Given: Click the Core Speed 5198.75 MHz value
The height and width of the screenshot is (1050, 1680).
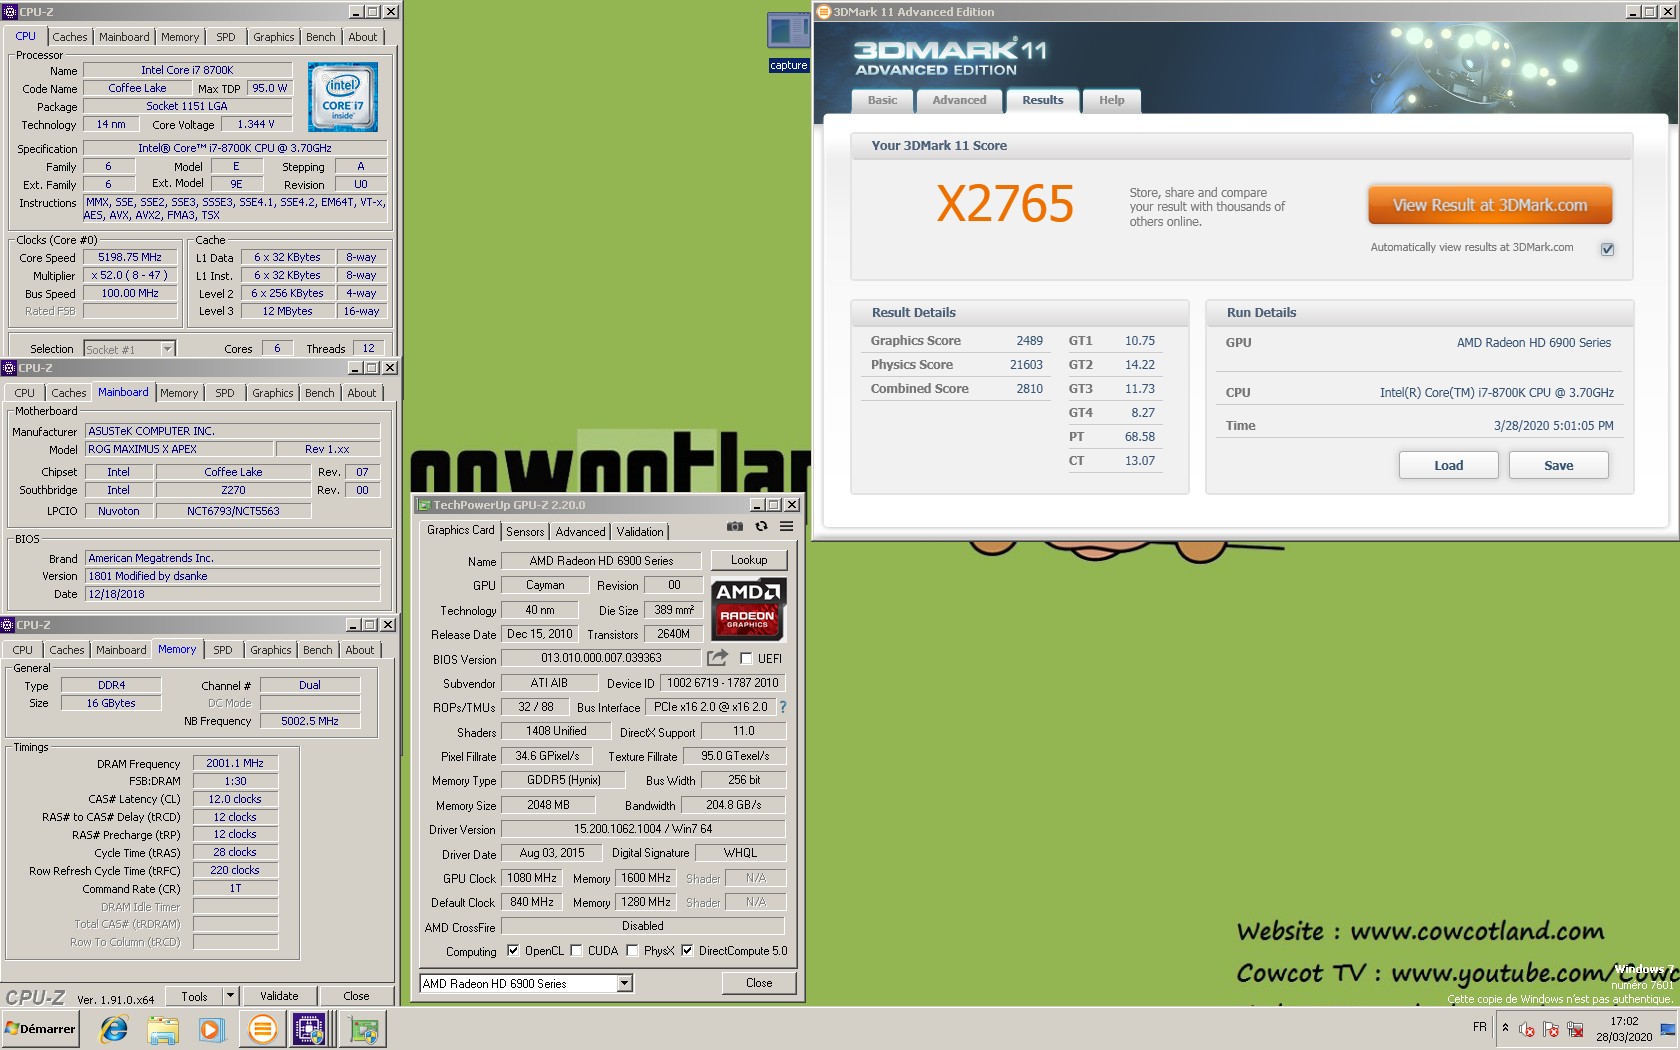Looking at the screenshot, I should point(130,257).
